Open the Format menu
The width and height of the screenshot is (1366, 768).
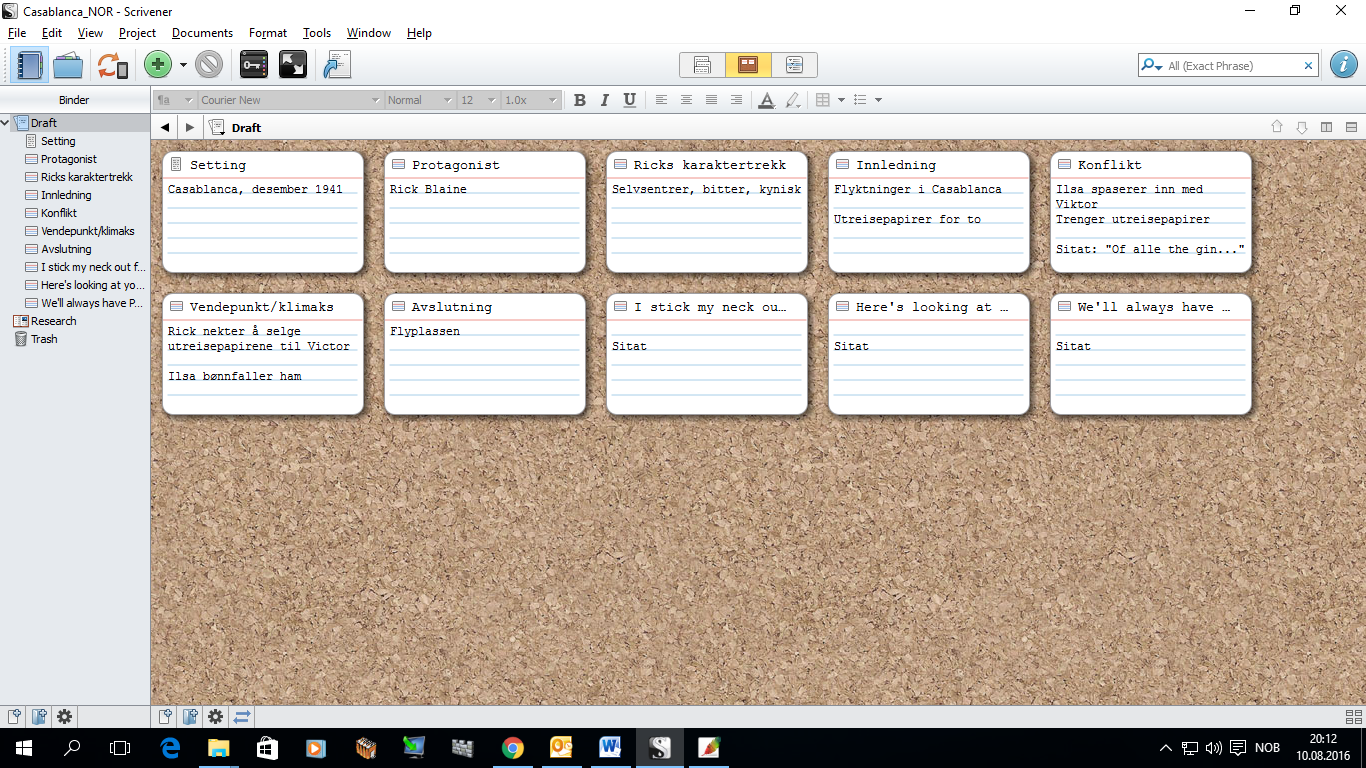pyautogui.click(x=267, y=32)
